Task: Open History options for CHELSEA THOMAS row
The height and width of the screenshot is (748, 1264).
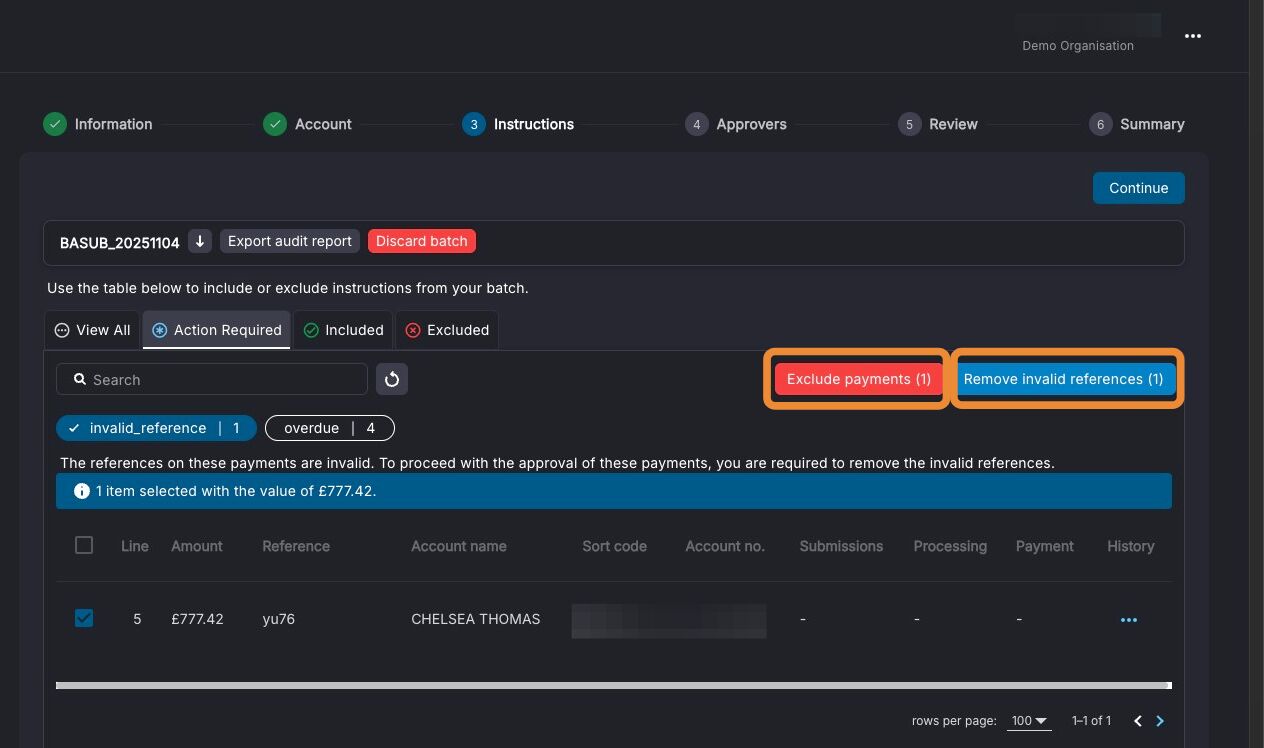Action: click(1129, 620)
